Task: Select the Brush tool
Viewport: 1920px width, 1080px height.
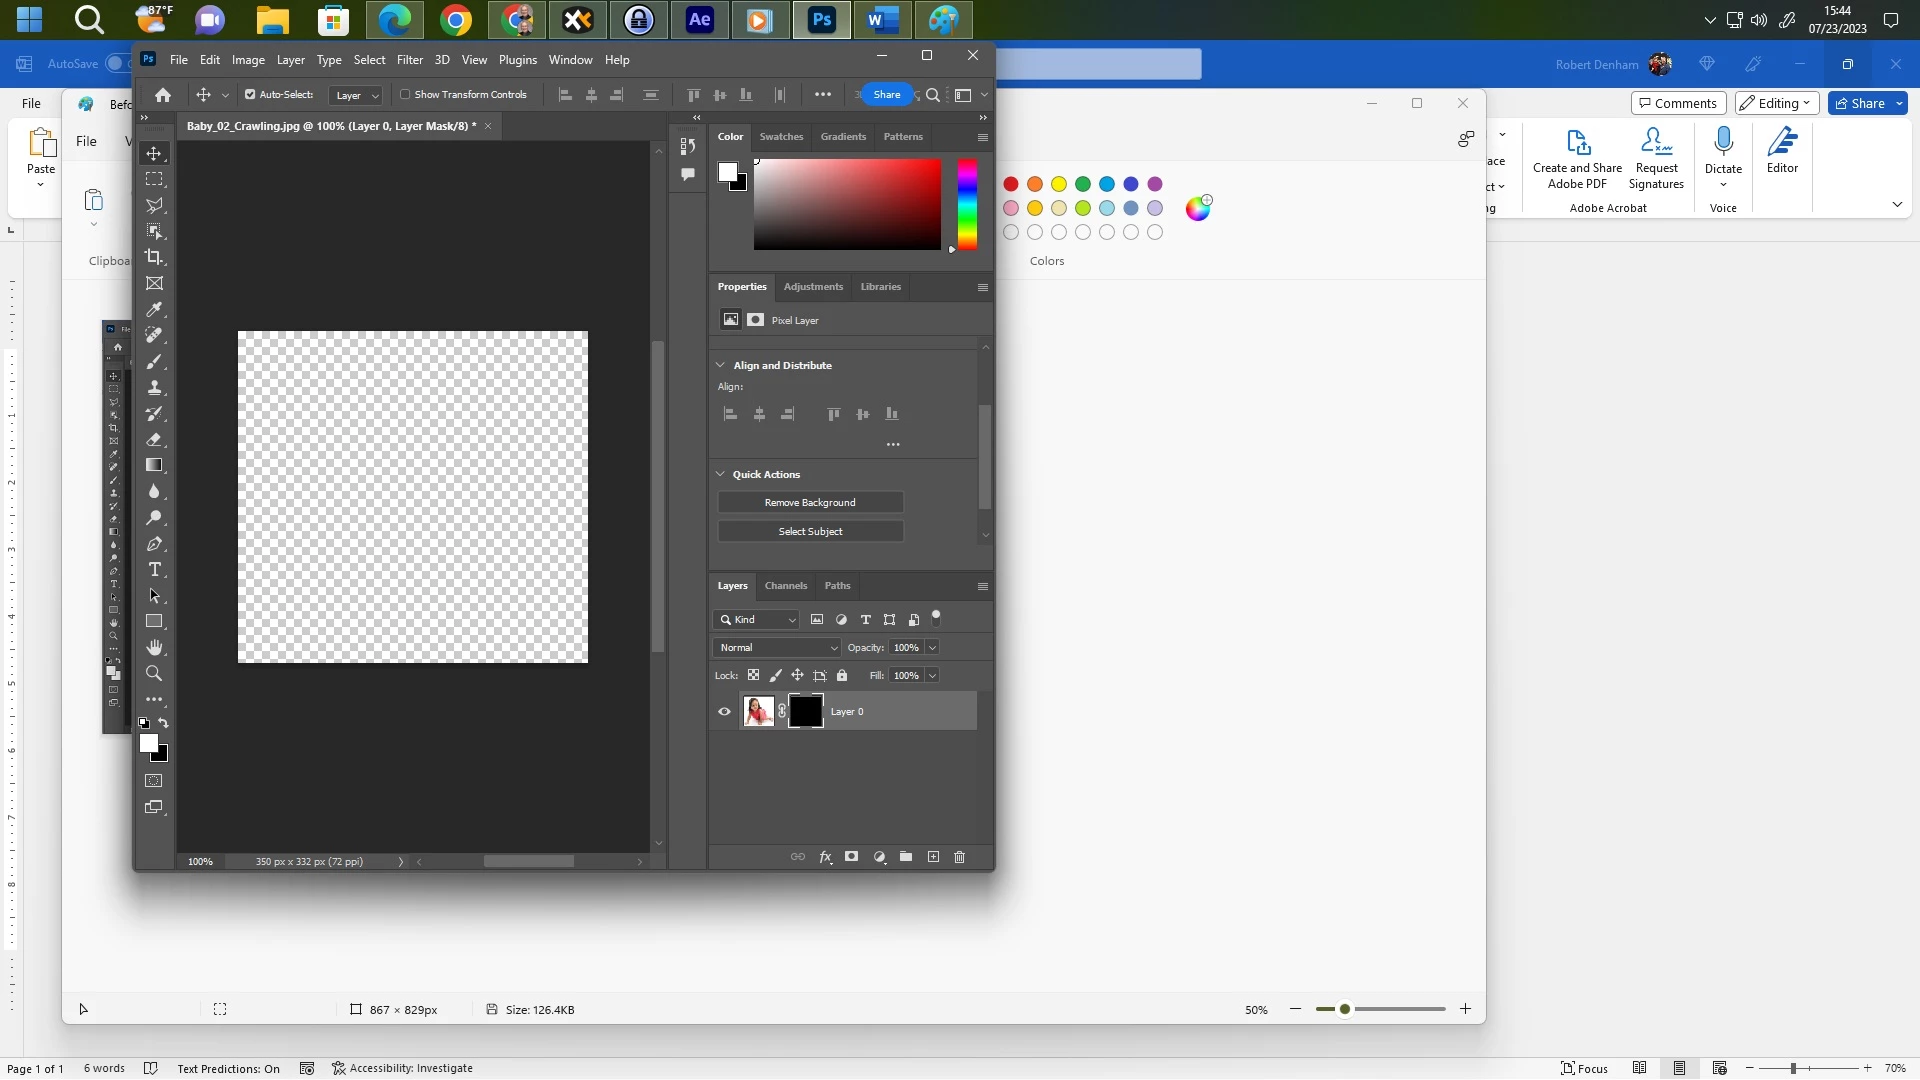Action: pos(154,361)
